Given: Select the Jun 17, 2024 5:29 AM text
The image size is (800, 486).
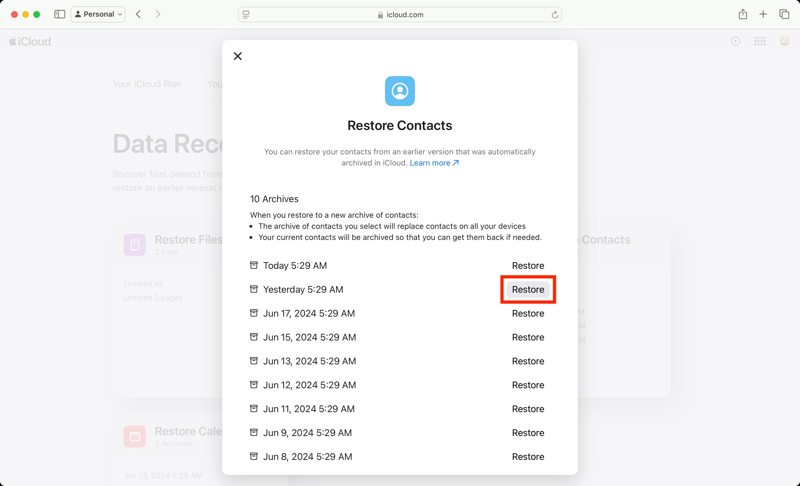Looking at the screenshot, I should point(309,314).
